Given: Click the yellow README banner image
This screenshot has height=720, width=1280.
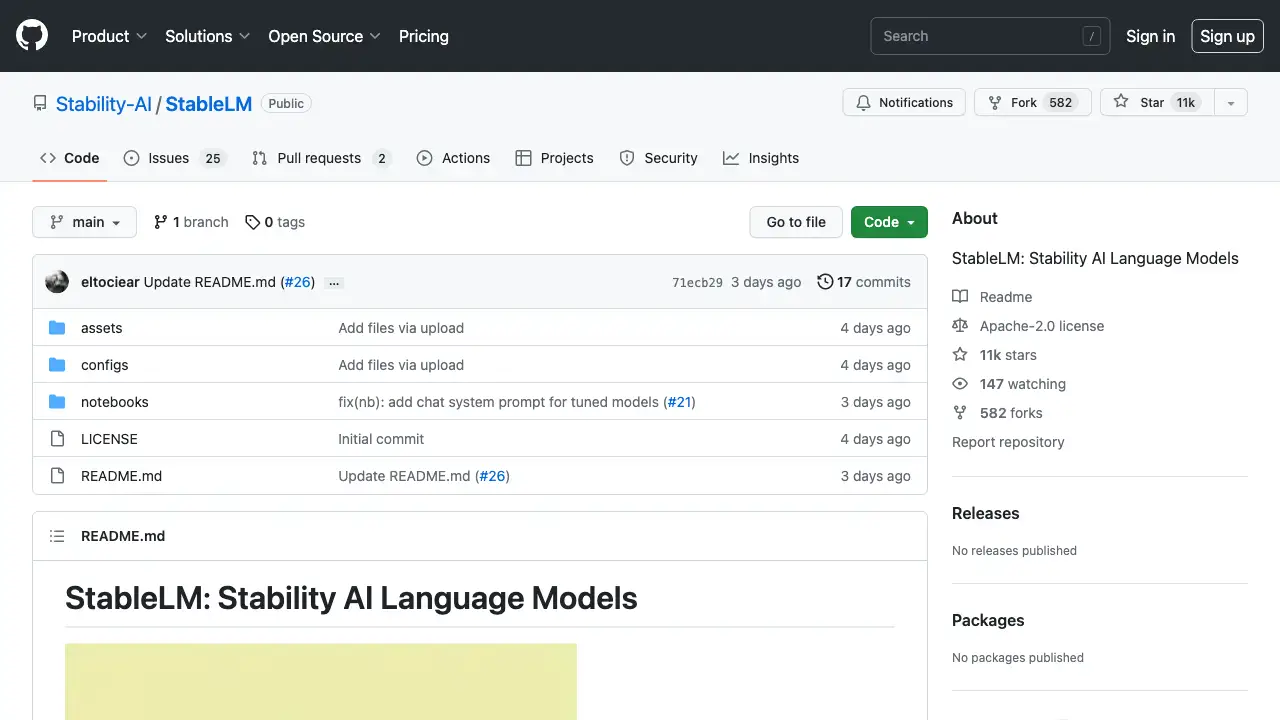Looking at the screenshot, I should click(321, 681).
